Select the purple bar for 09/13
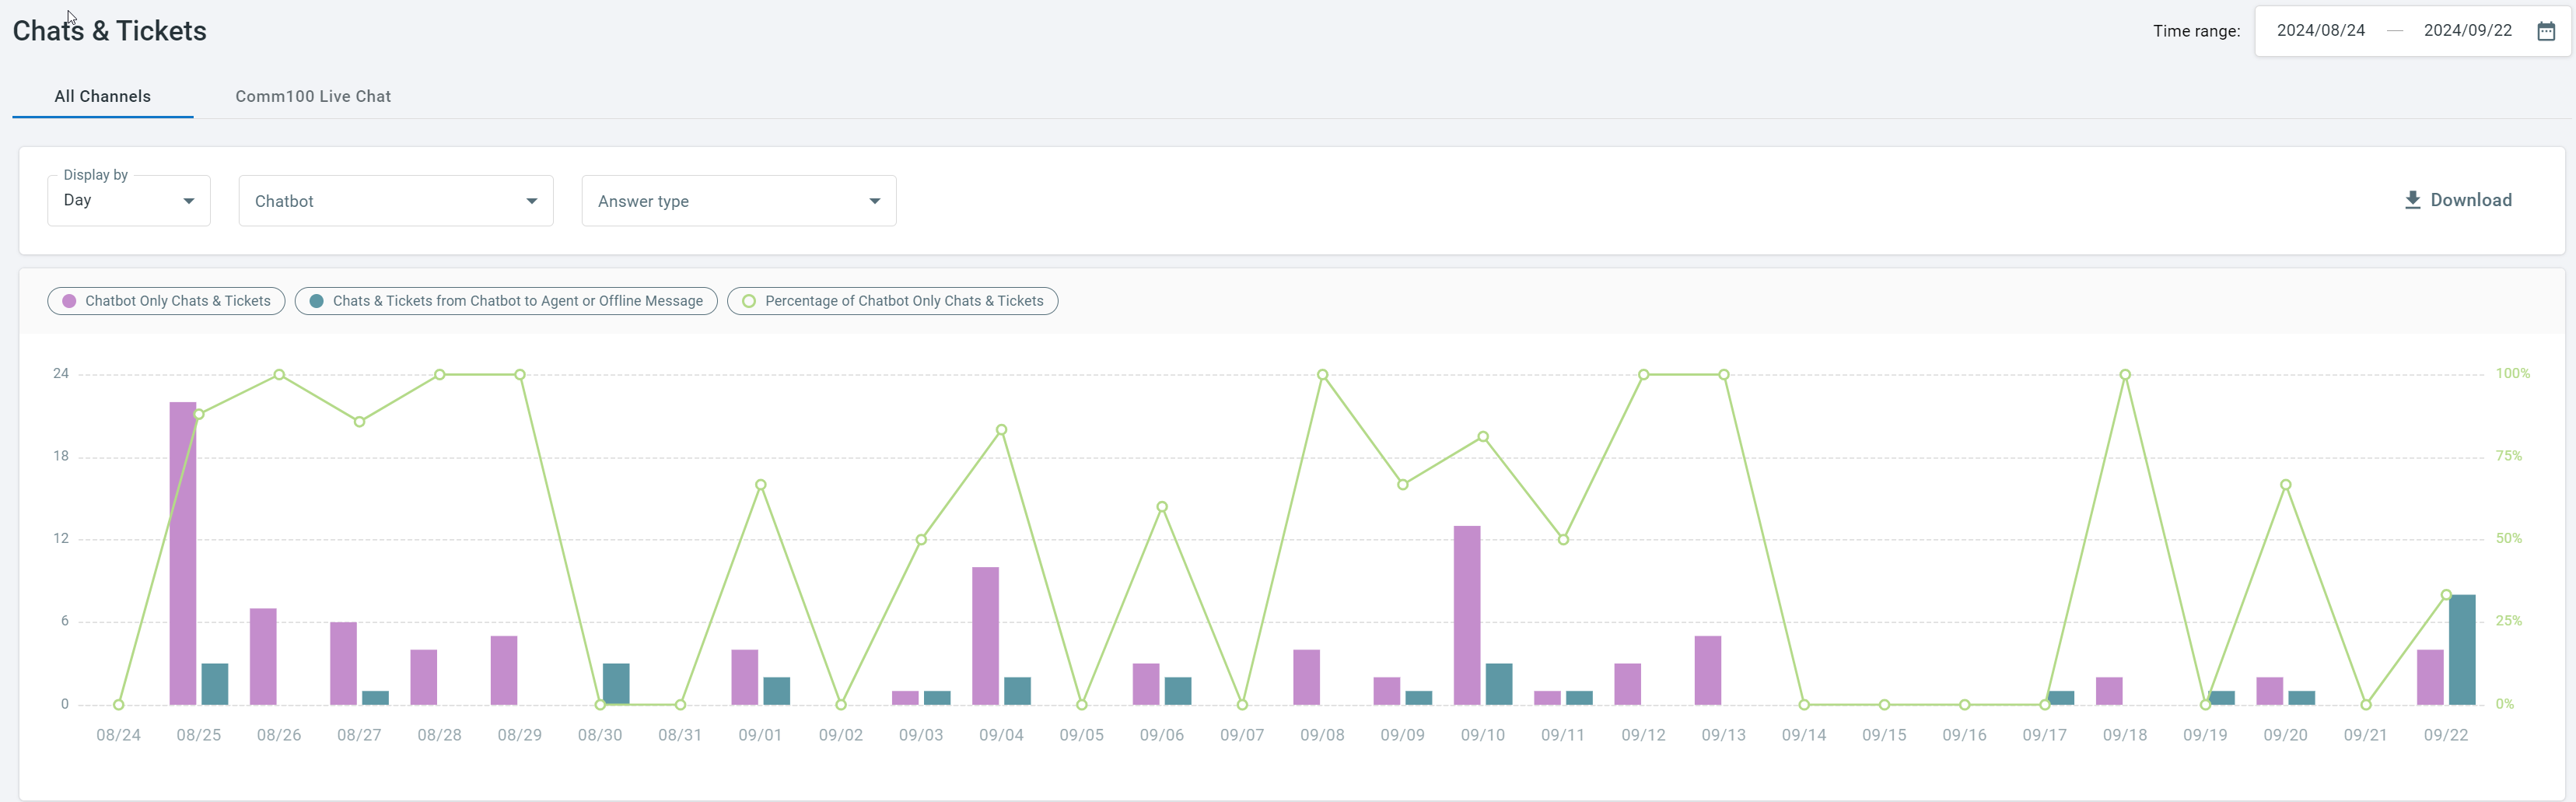This screenshot has height=802, width=2576. pyautogui.click(x=1708, y=670)
